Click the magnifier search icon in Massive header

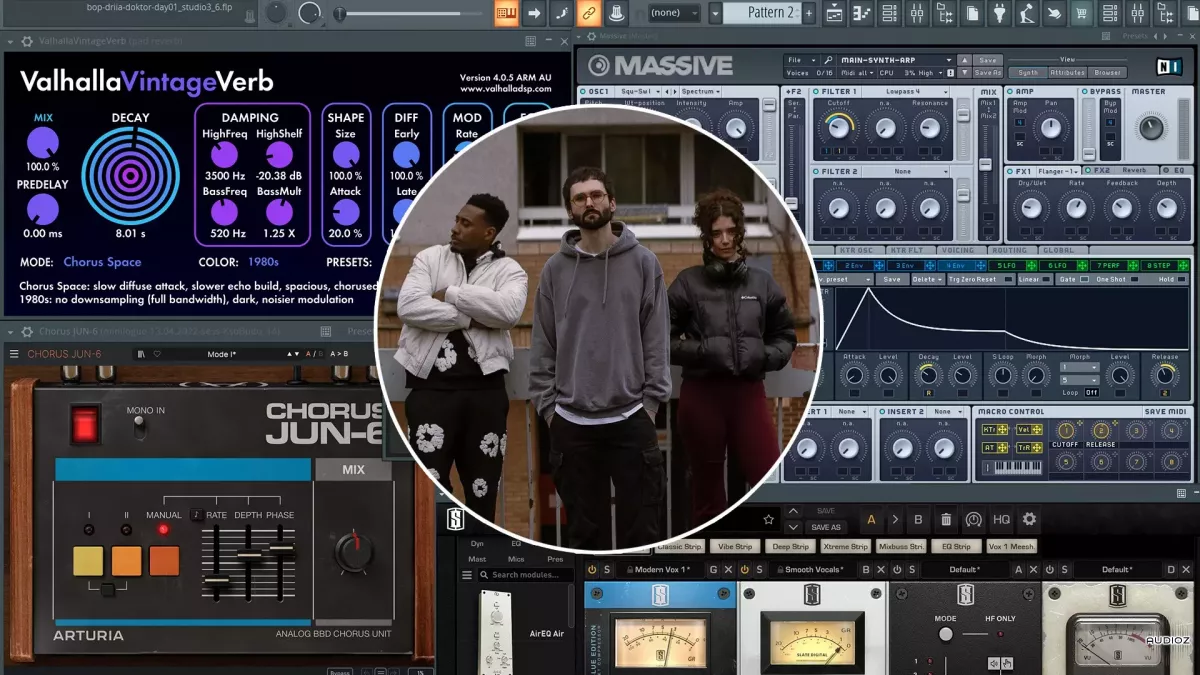tap(828, 60)
